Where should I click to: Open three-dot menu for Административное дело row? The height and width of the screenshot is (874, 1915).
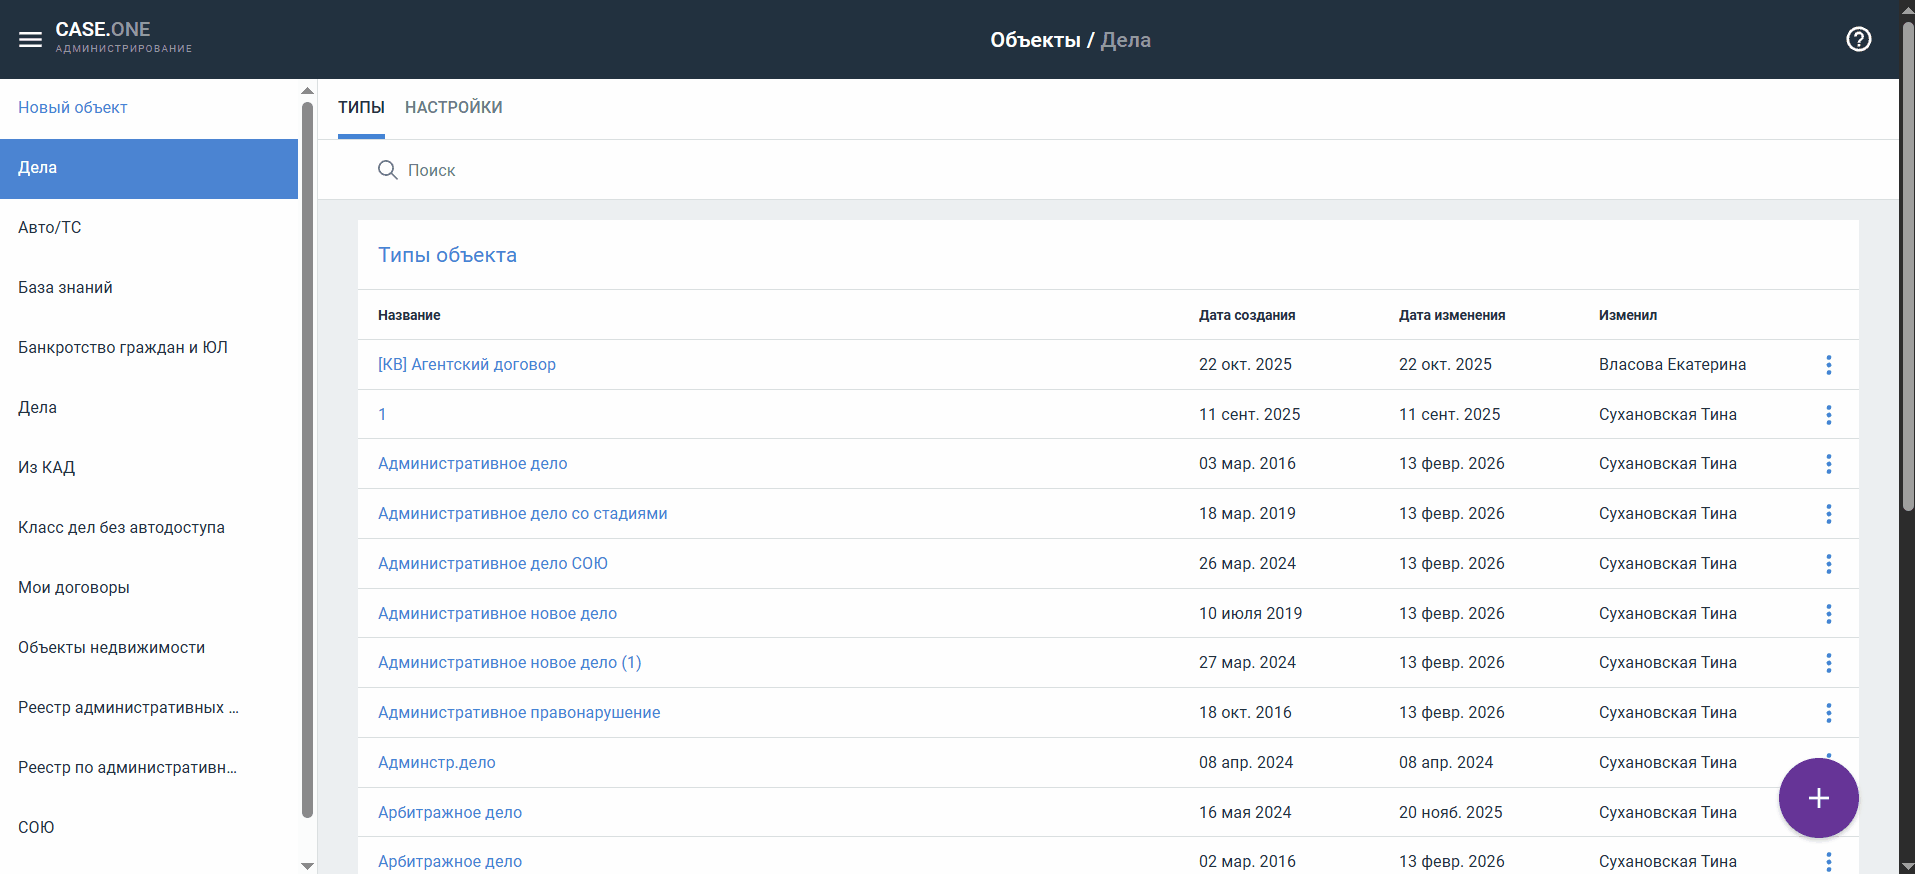[x=1828, y=464]
